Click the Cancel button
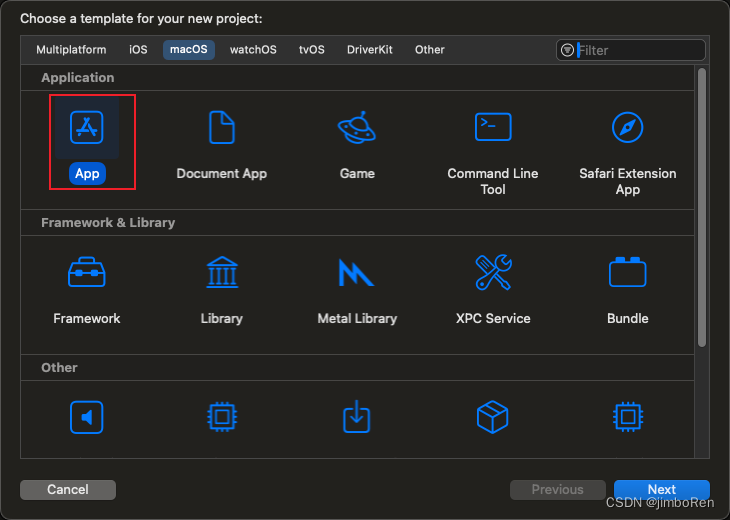 [68, 490]
